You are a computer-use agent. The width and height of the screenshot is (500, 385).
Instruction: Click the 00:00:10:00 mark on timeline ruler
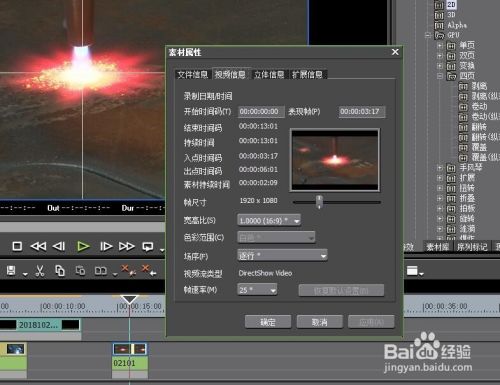pyautogui.click(x=63, y=306)
